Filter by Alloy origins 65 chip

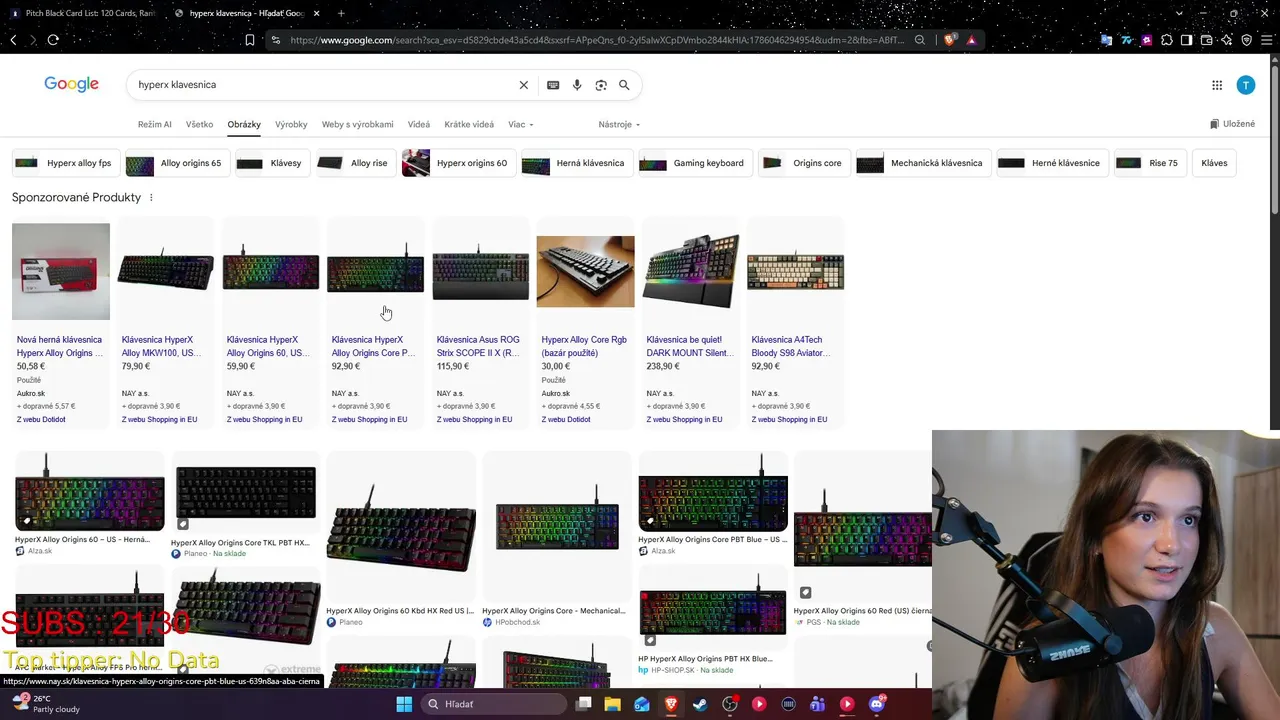[x=178, y=163]
